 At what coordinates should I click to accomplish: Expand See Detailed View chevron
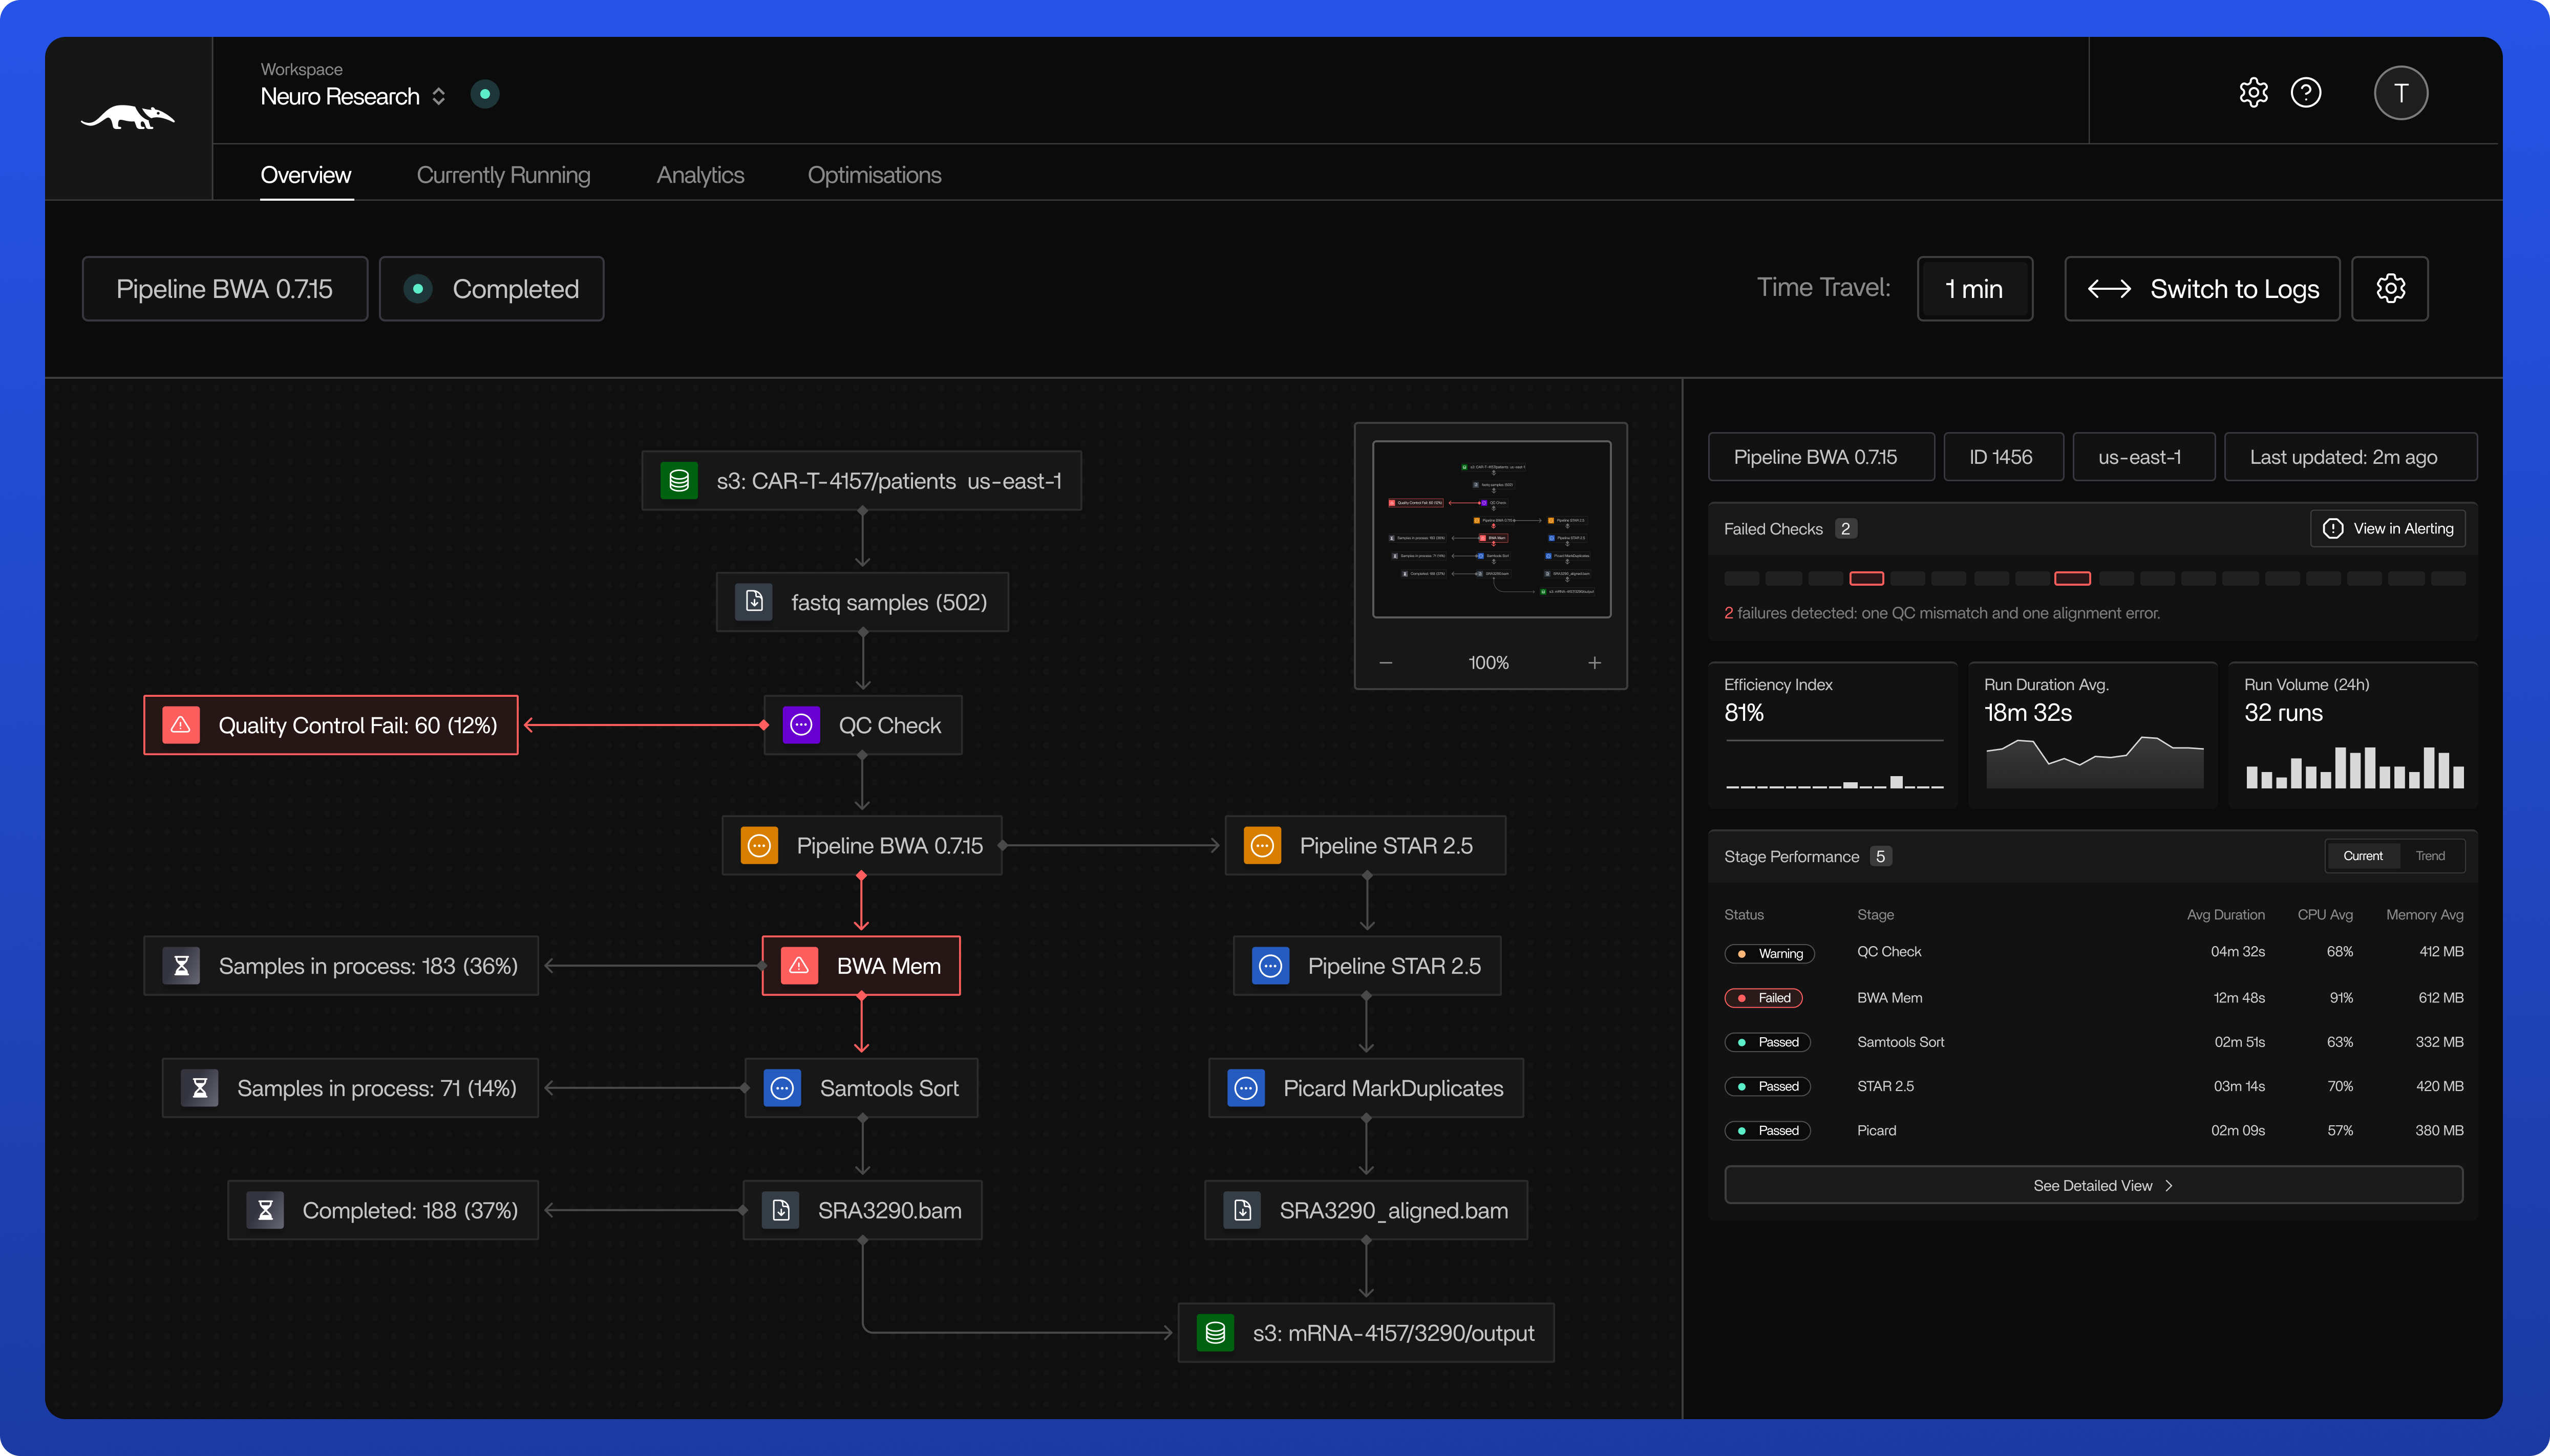pos(2169,1185)
